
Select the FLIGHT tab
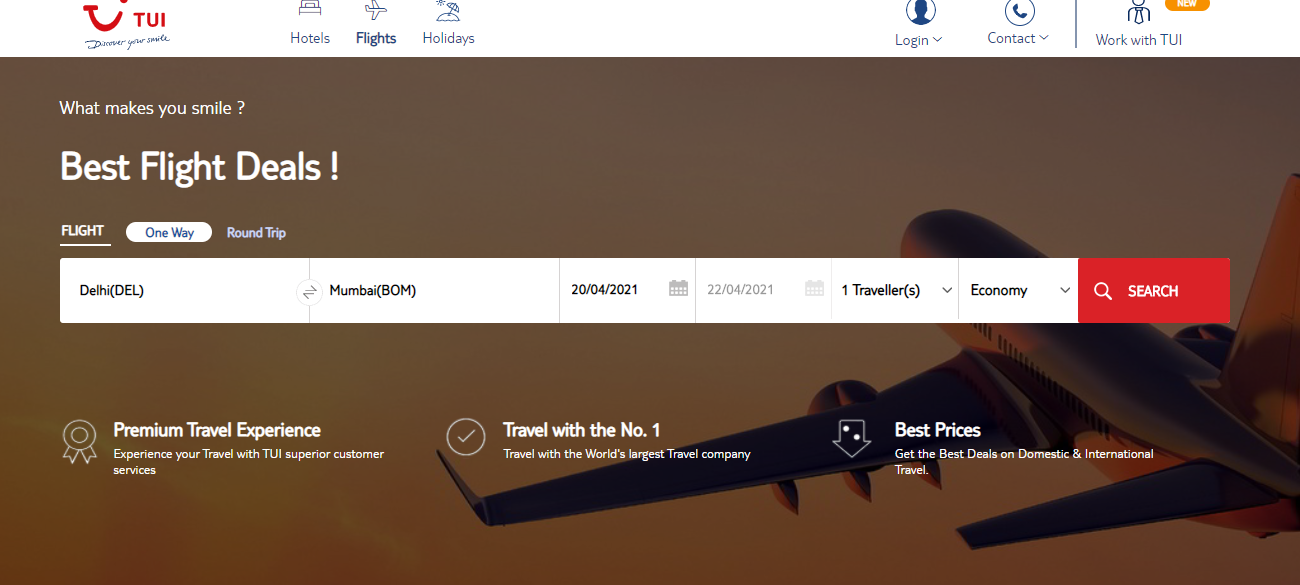(84, 230)
